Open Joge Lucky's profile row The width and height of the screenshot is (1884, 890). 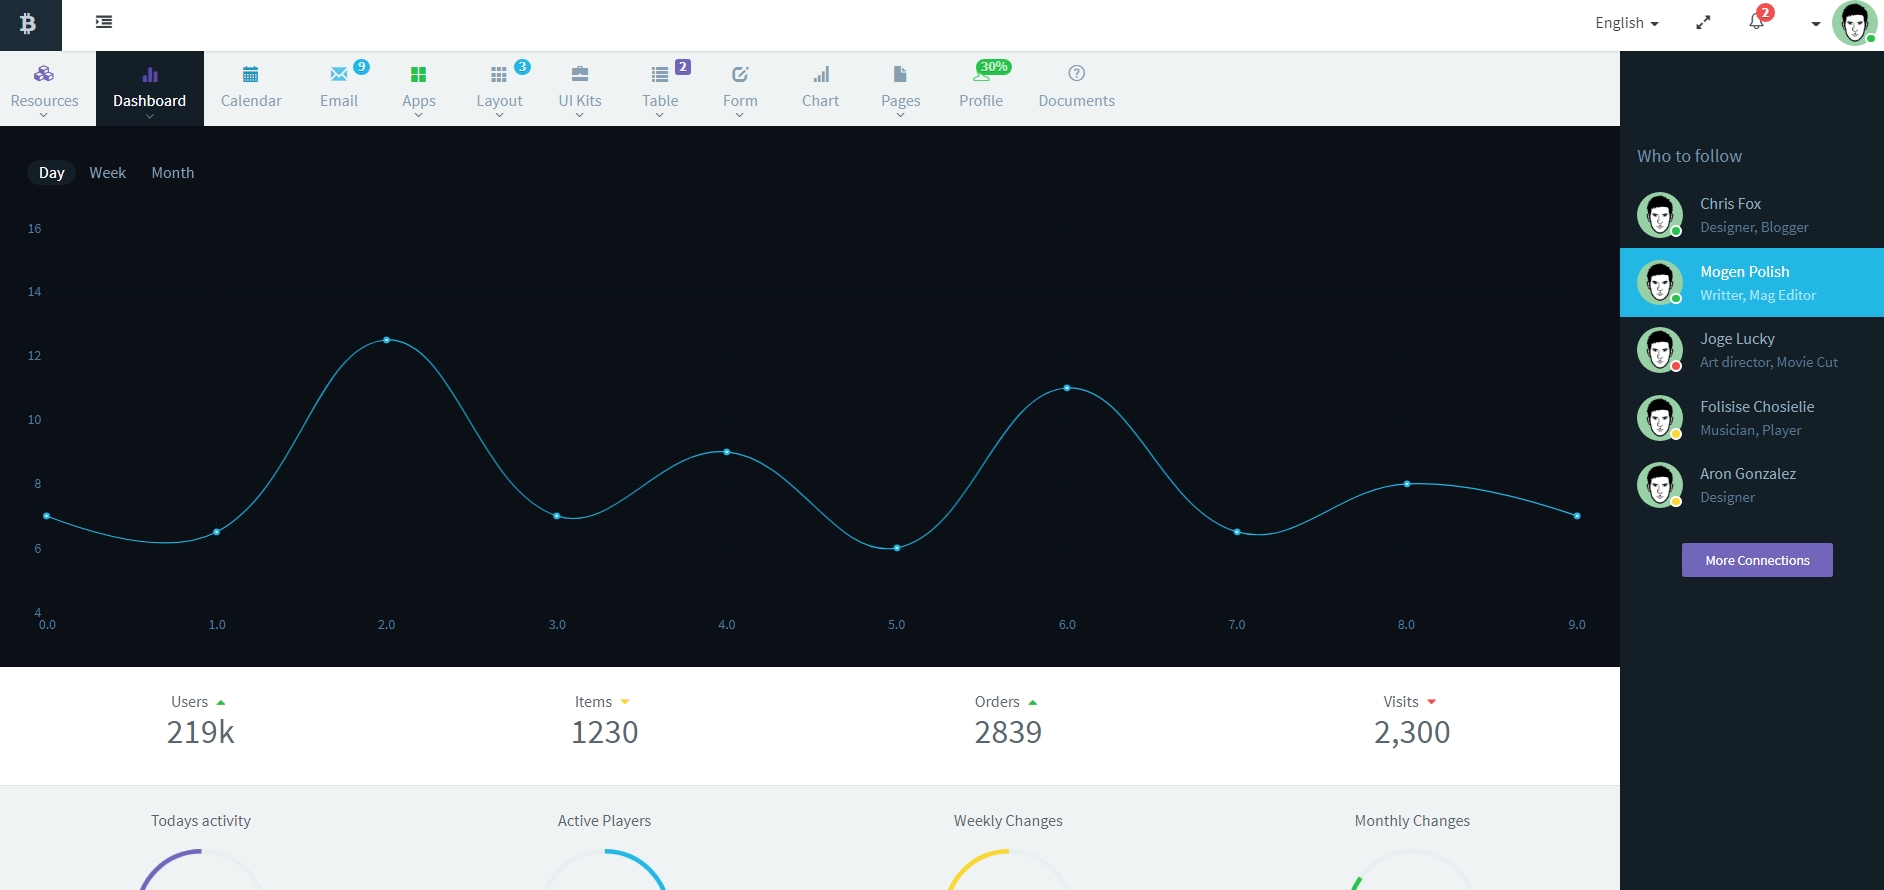tap(1752, 350)
